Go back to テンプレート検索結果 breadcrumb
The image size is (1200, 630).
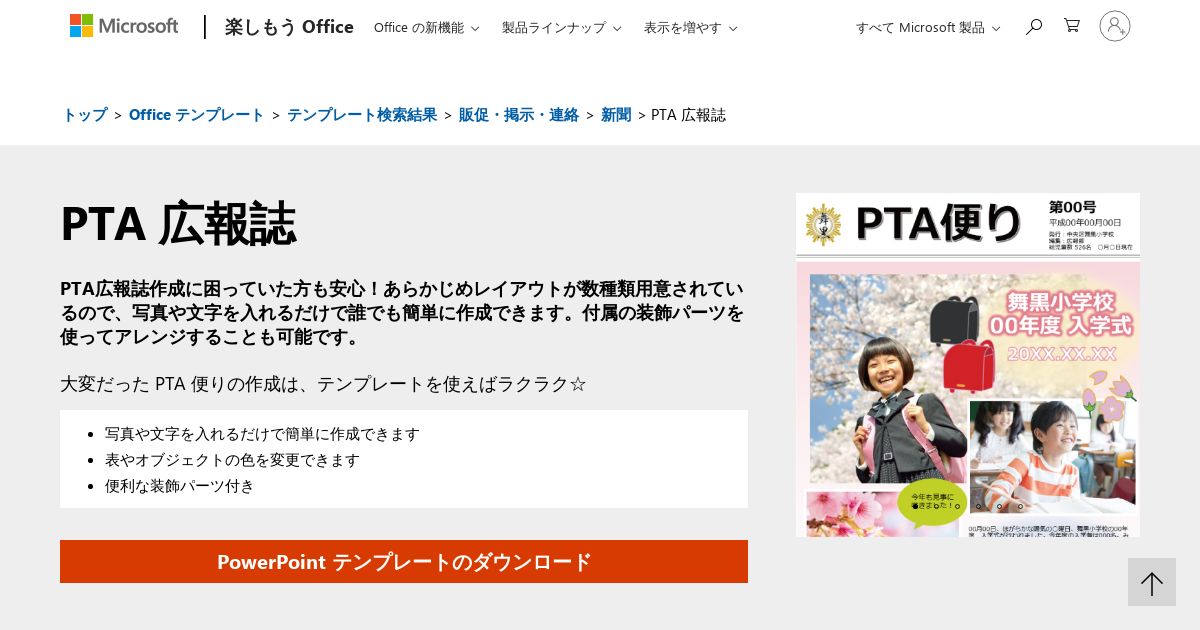point(362,114)
